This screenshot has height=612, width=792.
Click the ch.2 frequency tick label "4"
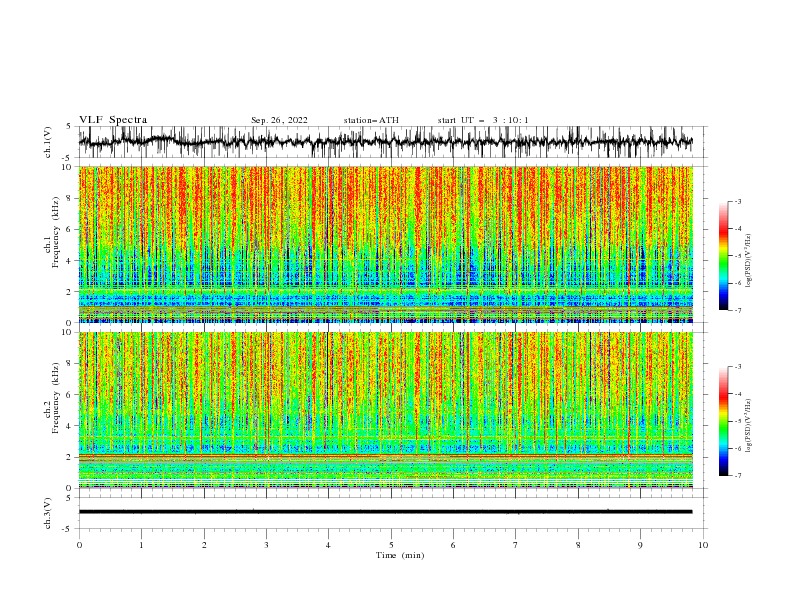pyautogui.click(x=70, y=426)
